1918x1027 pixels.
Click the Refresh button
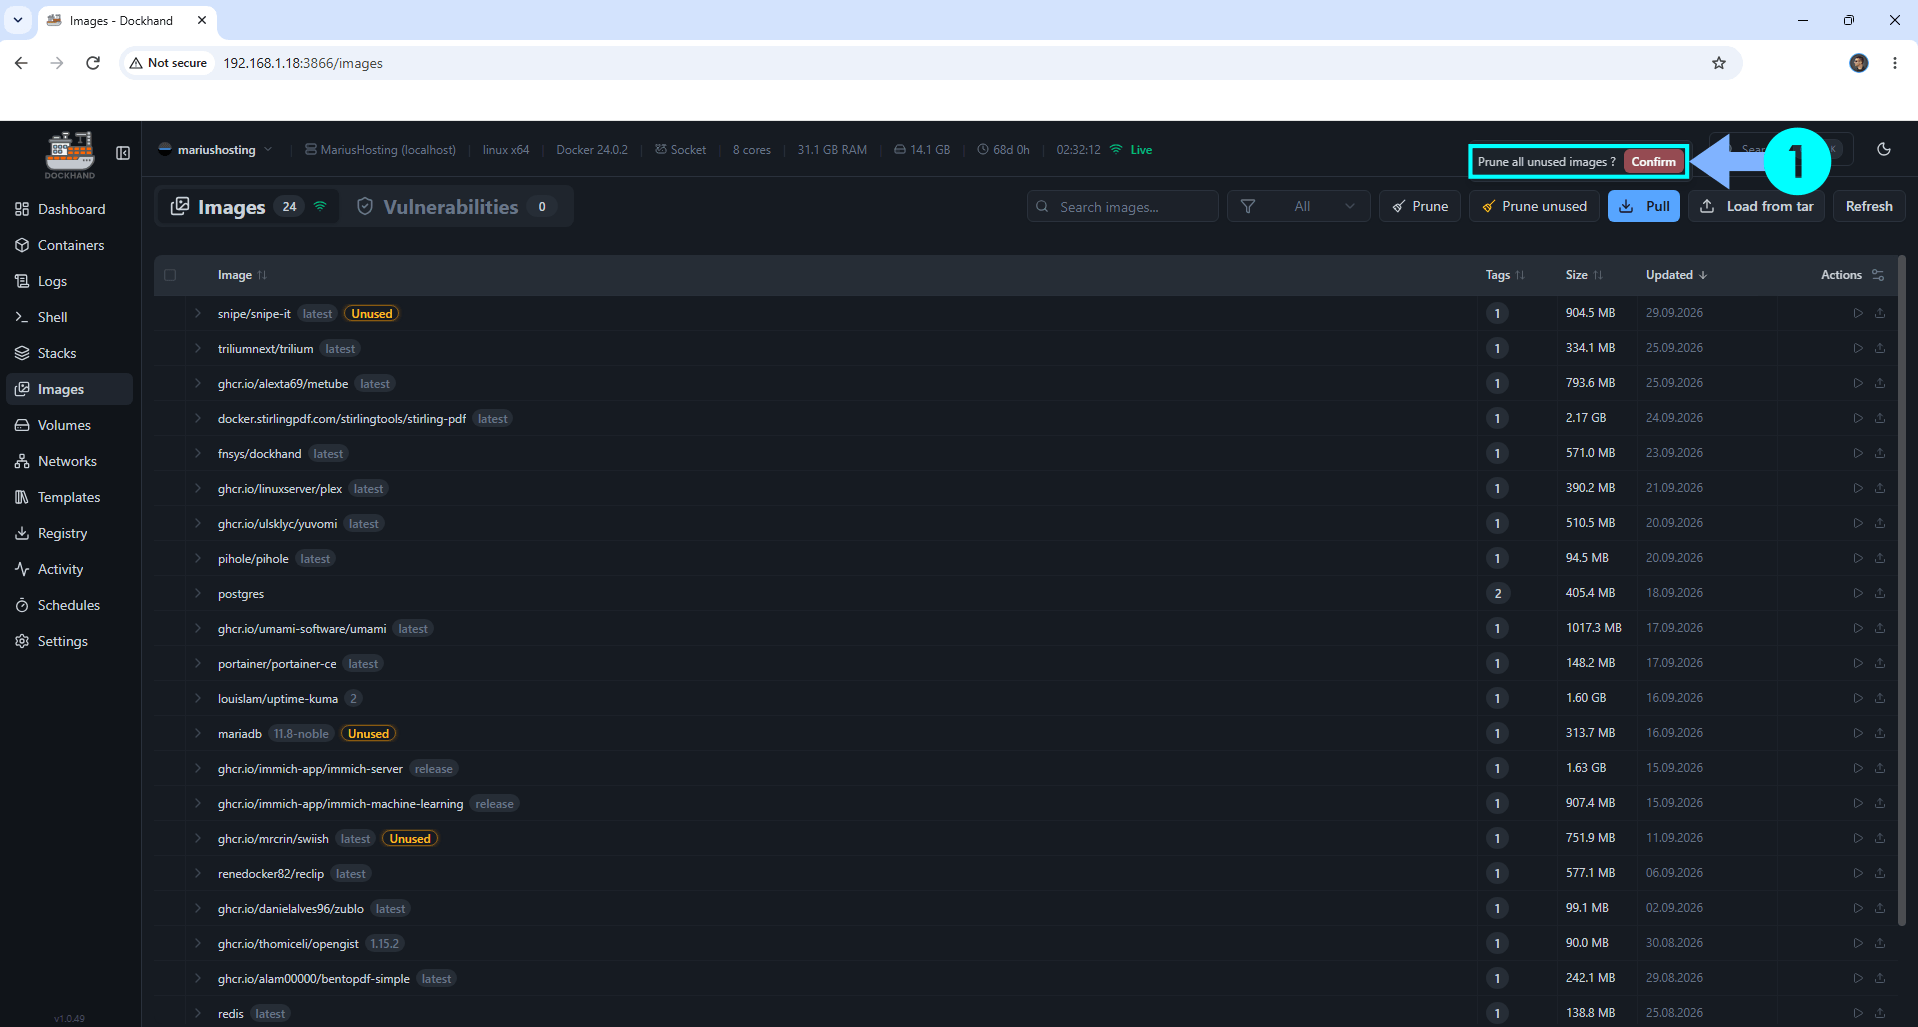[x=1868, y=206]
